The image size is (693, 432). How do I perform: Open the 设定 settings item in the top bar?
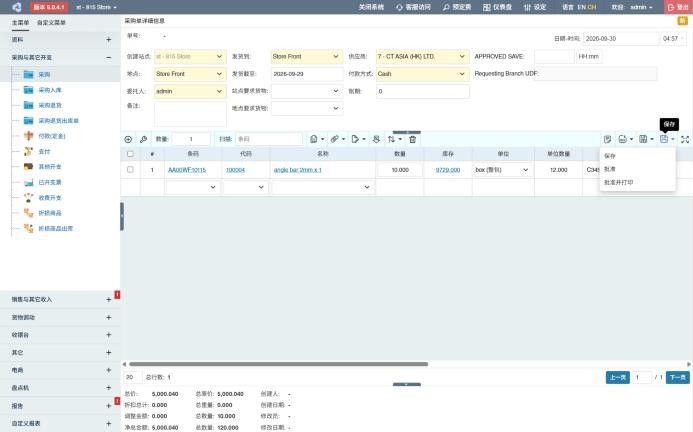tap(535, 7)
